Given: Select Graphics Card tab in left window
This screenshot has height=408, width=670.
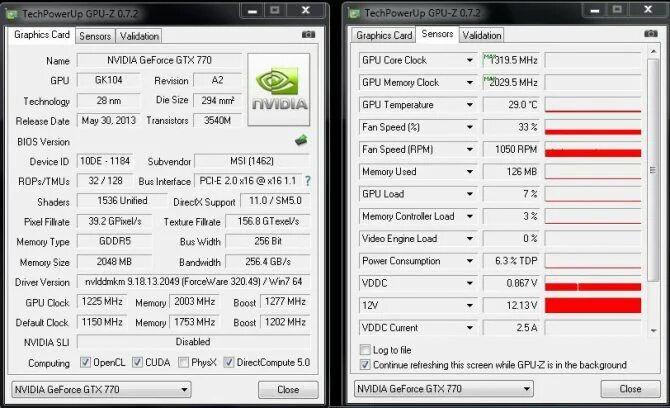Looking at the screenshot, I should (41, 35).
